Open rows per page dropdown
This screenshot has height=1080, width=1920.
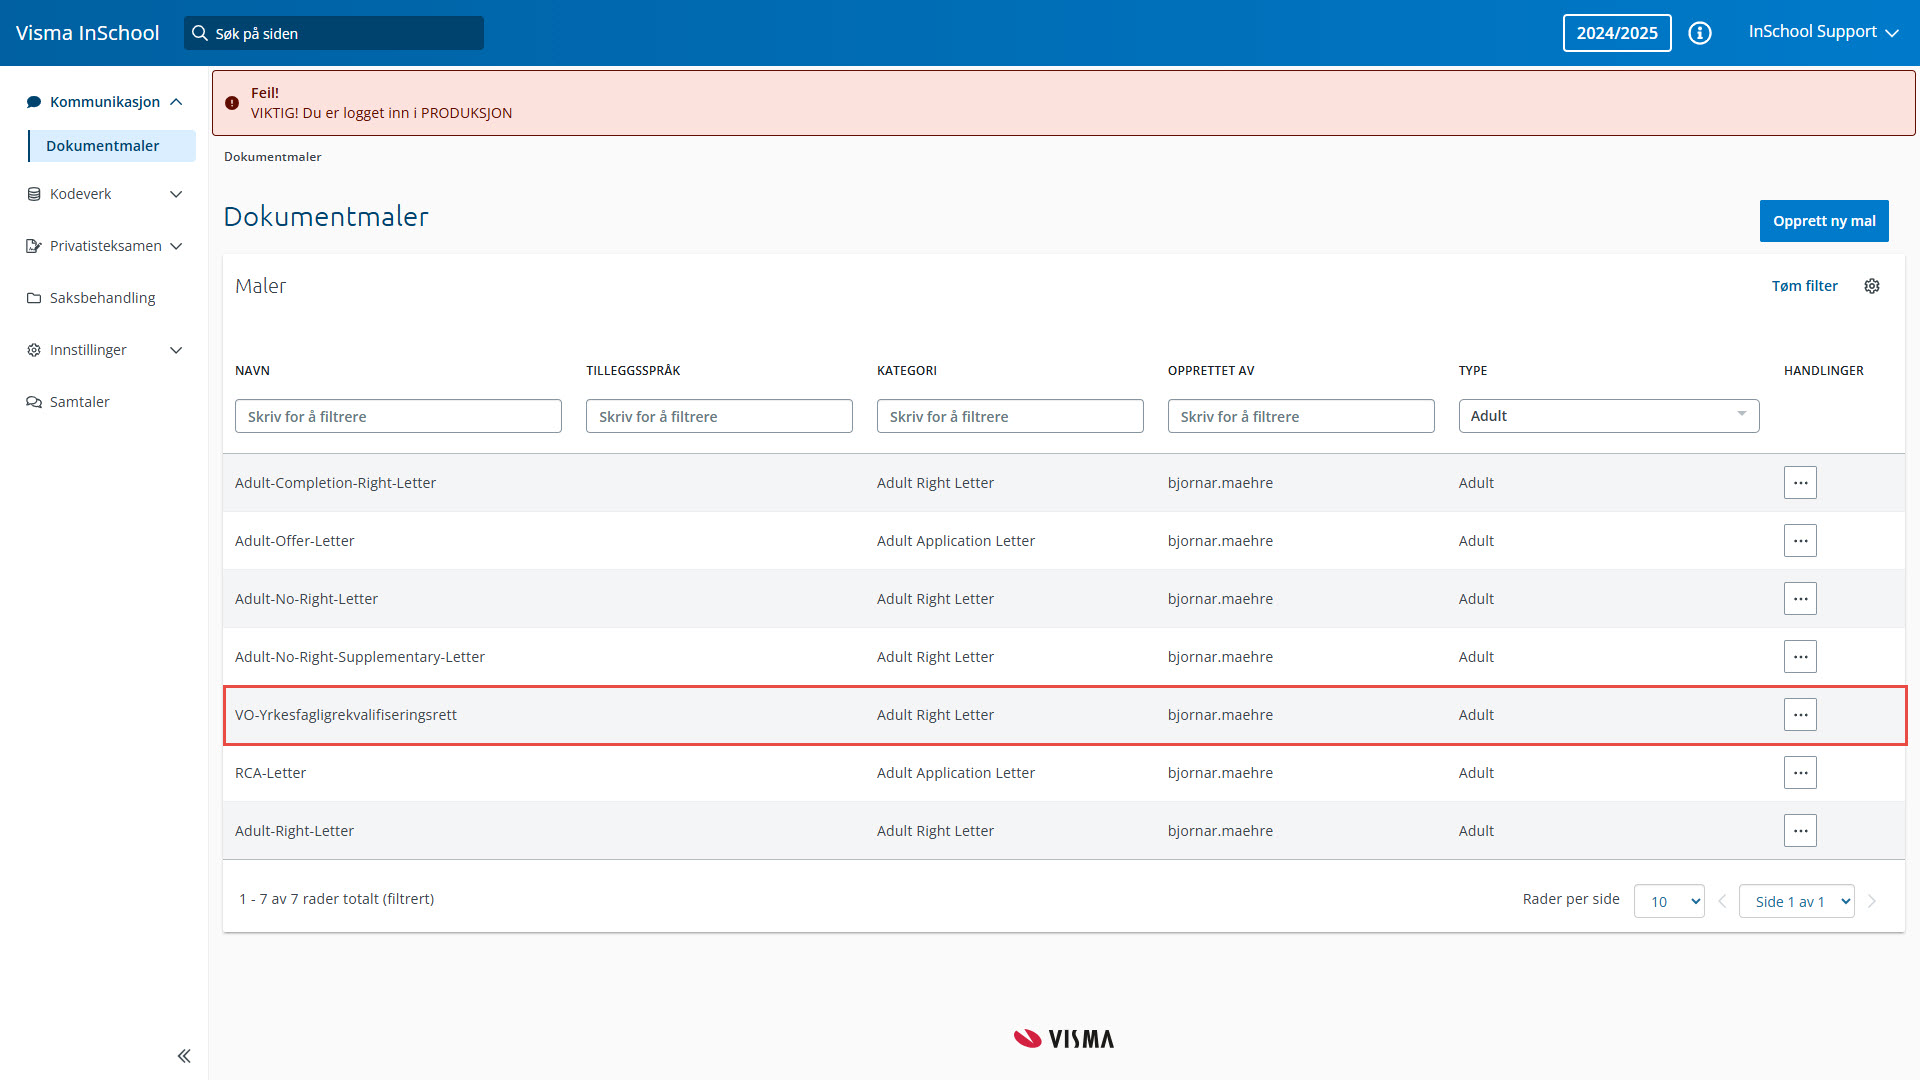point(1669,901)
